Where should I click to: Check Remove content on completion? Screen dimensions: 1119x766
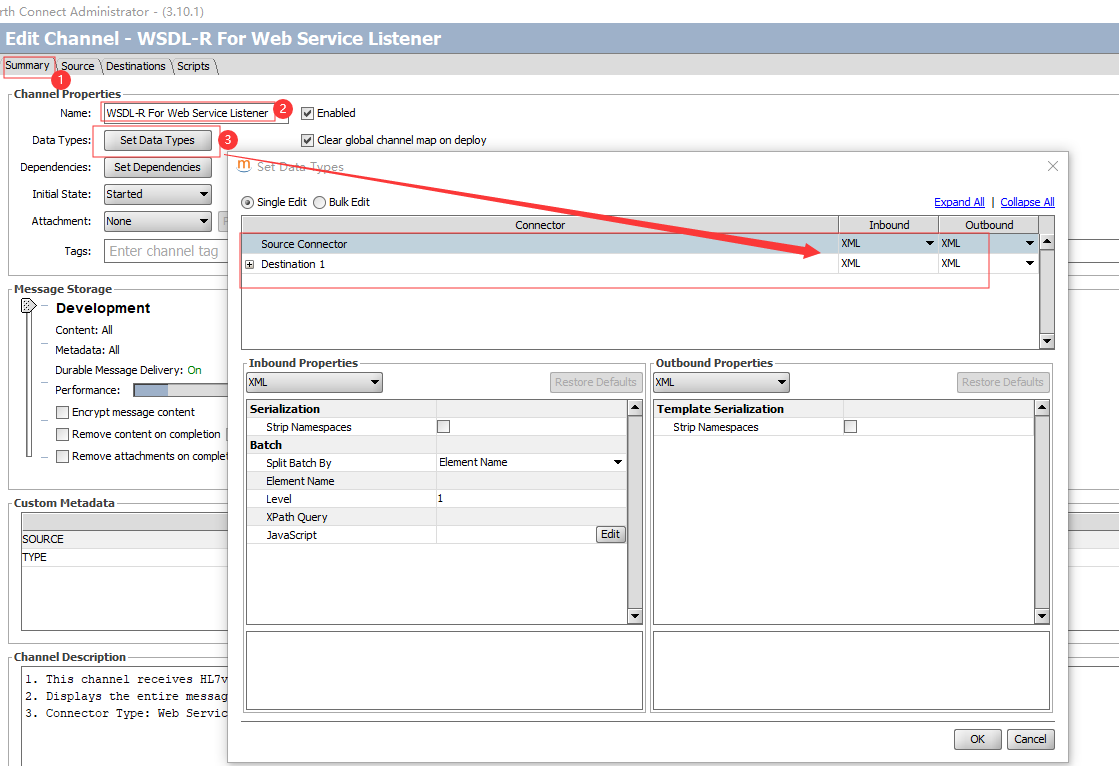[x=63, y=435]
